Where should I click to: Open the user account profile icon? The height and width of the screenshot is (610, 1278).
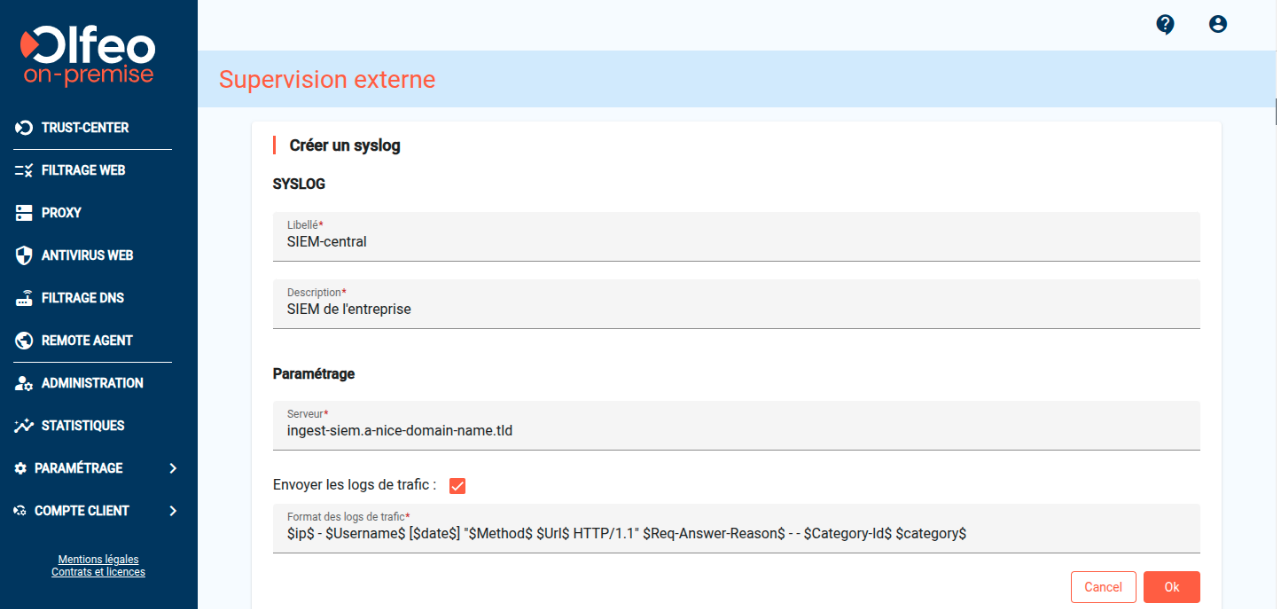(1217, 24)
